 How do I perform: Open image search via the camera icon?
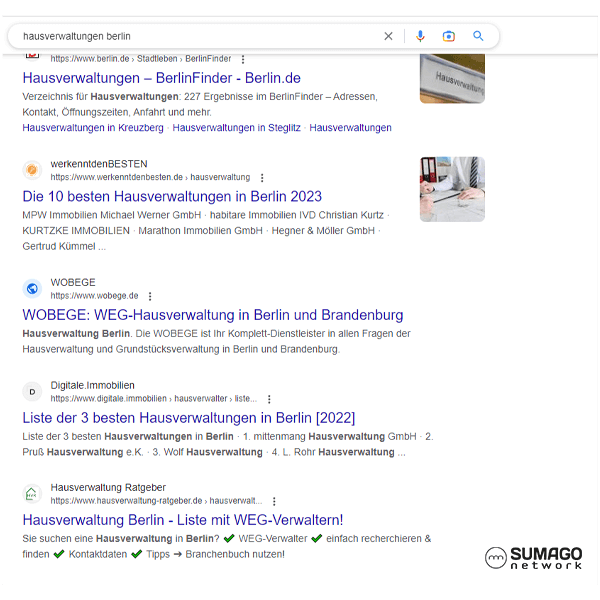tap(448, 36)
